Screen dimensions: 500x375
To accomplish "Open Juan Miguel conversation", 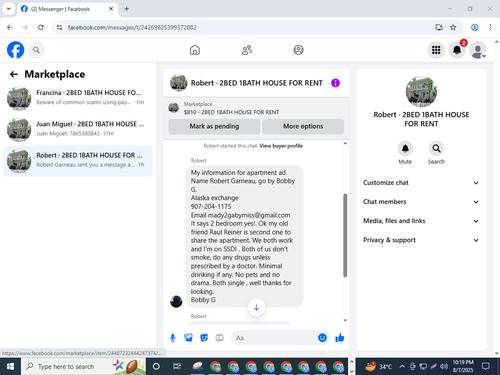I will pyautogui.click(x=78, y=129).
